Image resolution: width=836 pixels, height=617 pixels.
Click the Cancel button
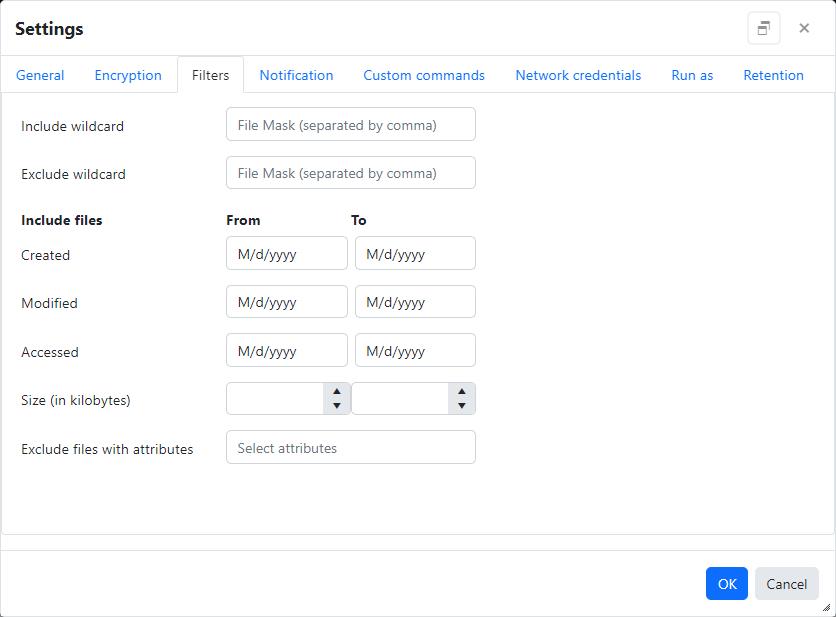[786, 584]
